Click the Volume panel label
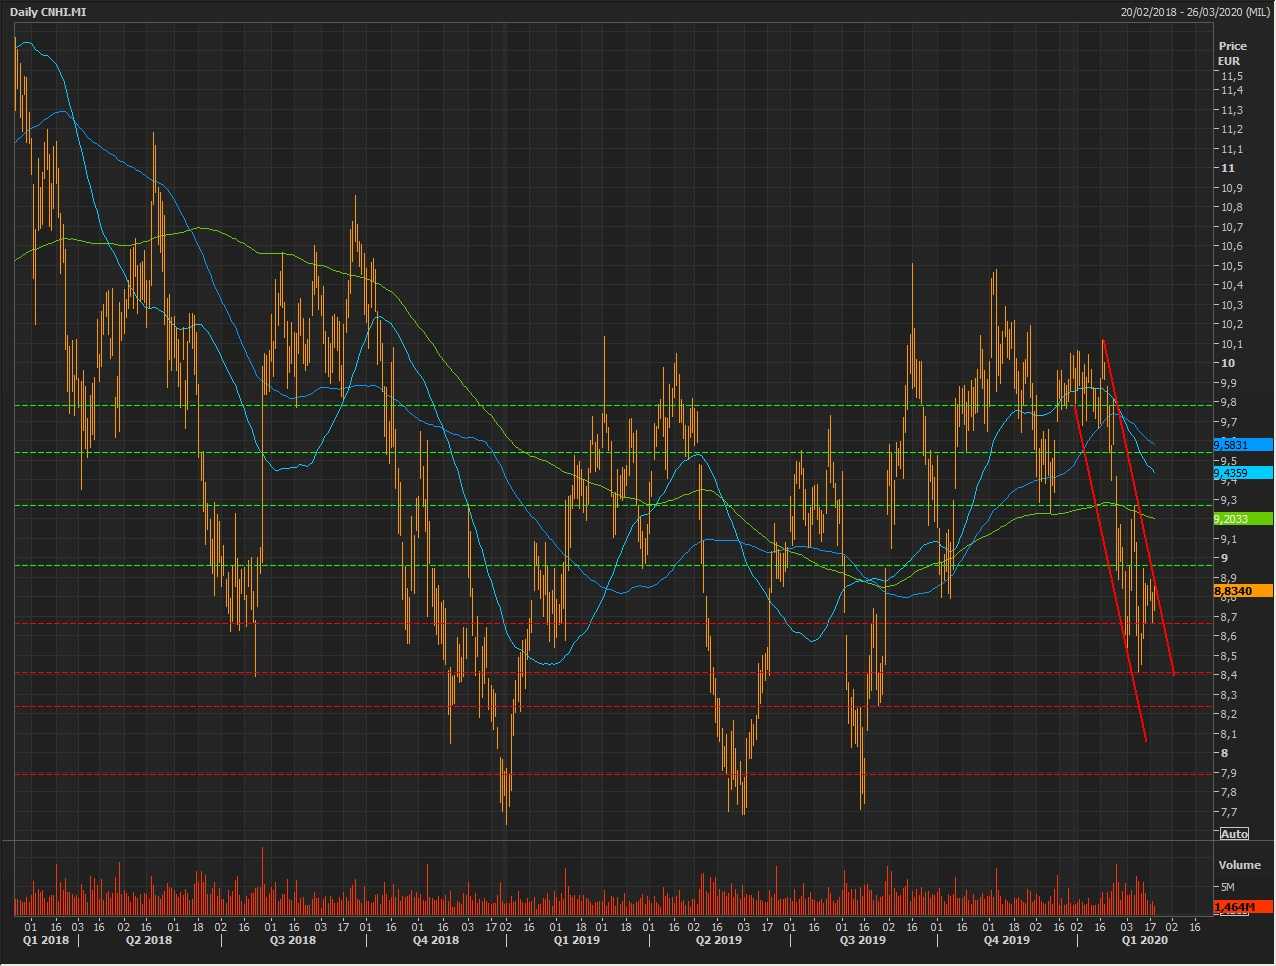 (1240, 865)
